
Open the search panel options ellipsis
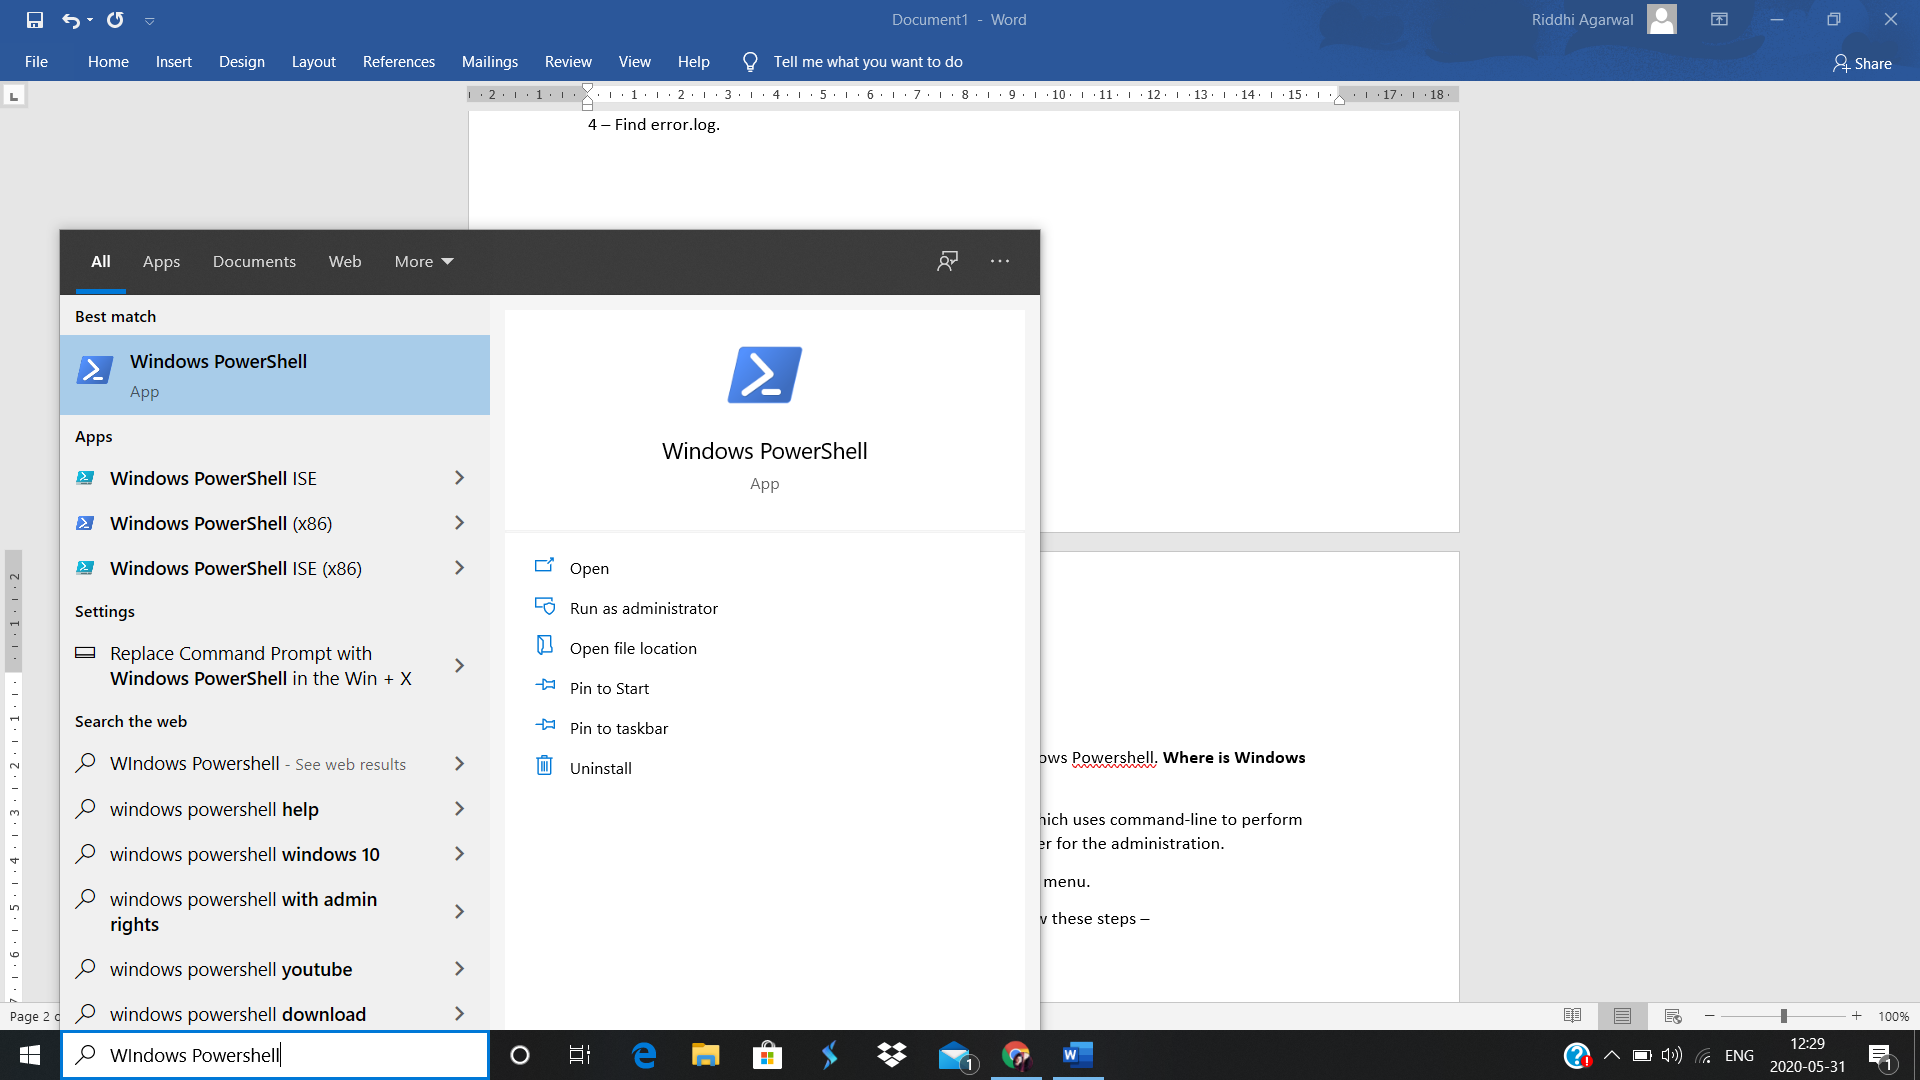tap(1000, 261)
